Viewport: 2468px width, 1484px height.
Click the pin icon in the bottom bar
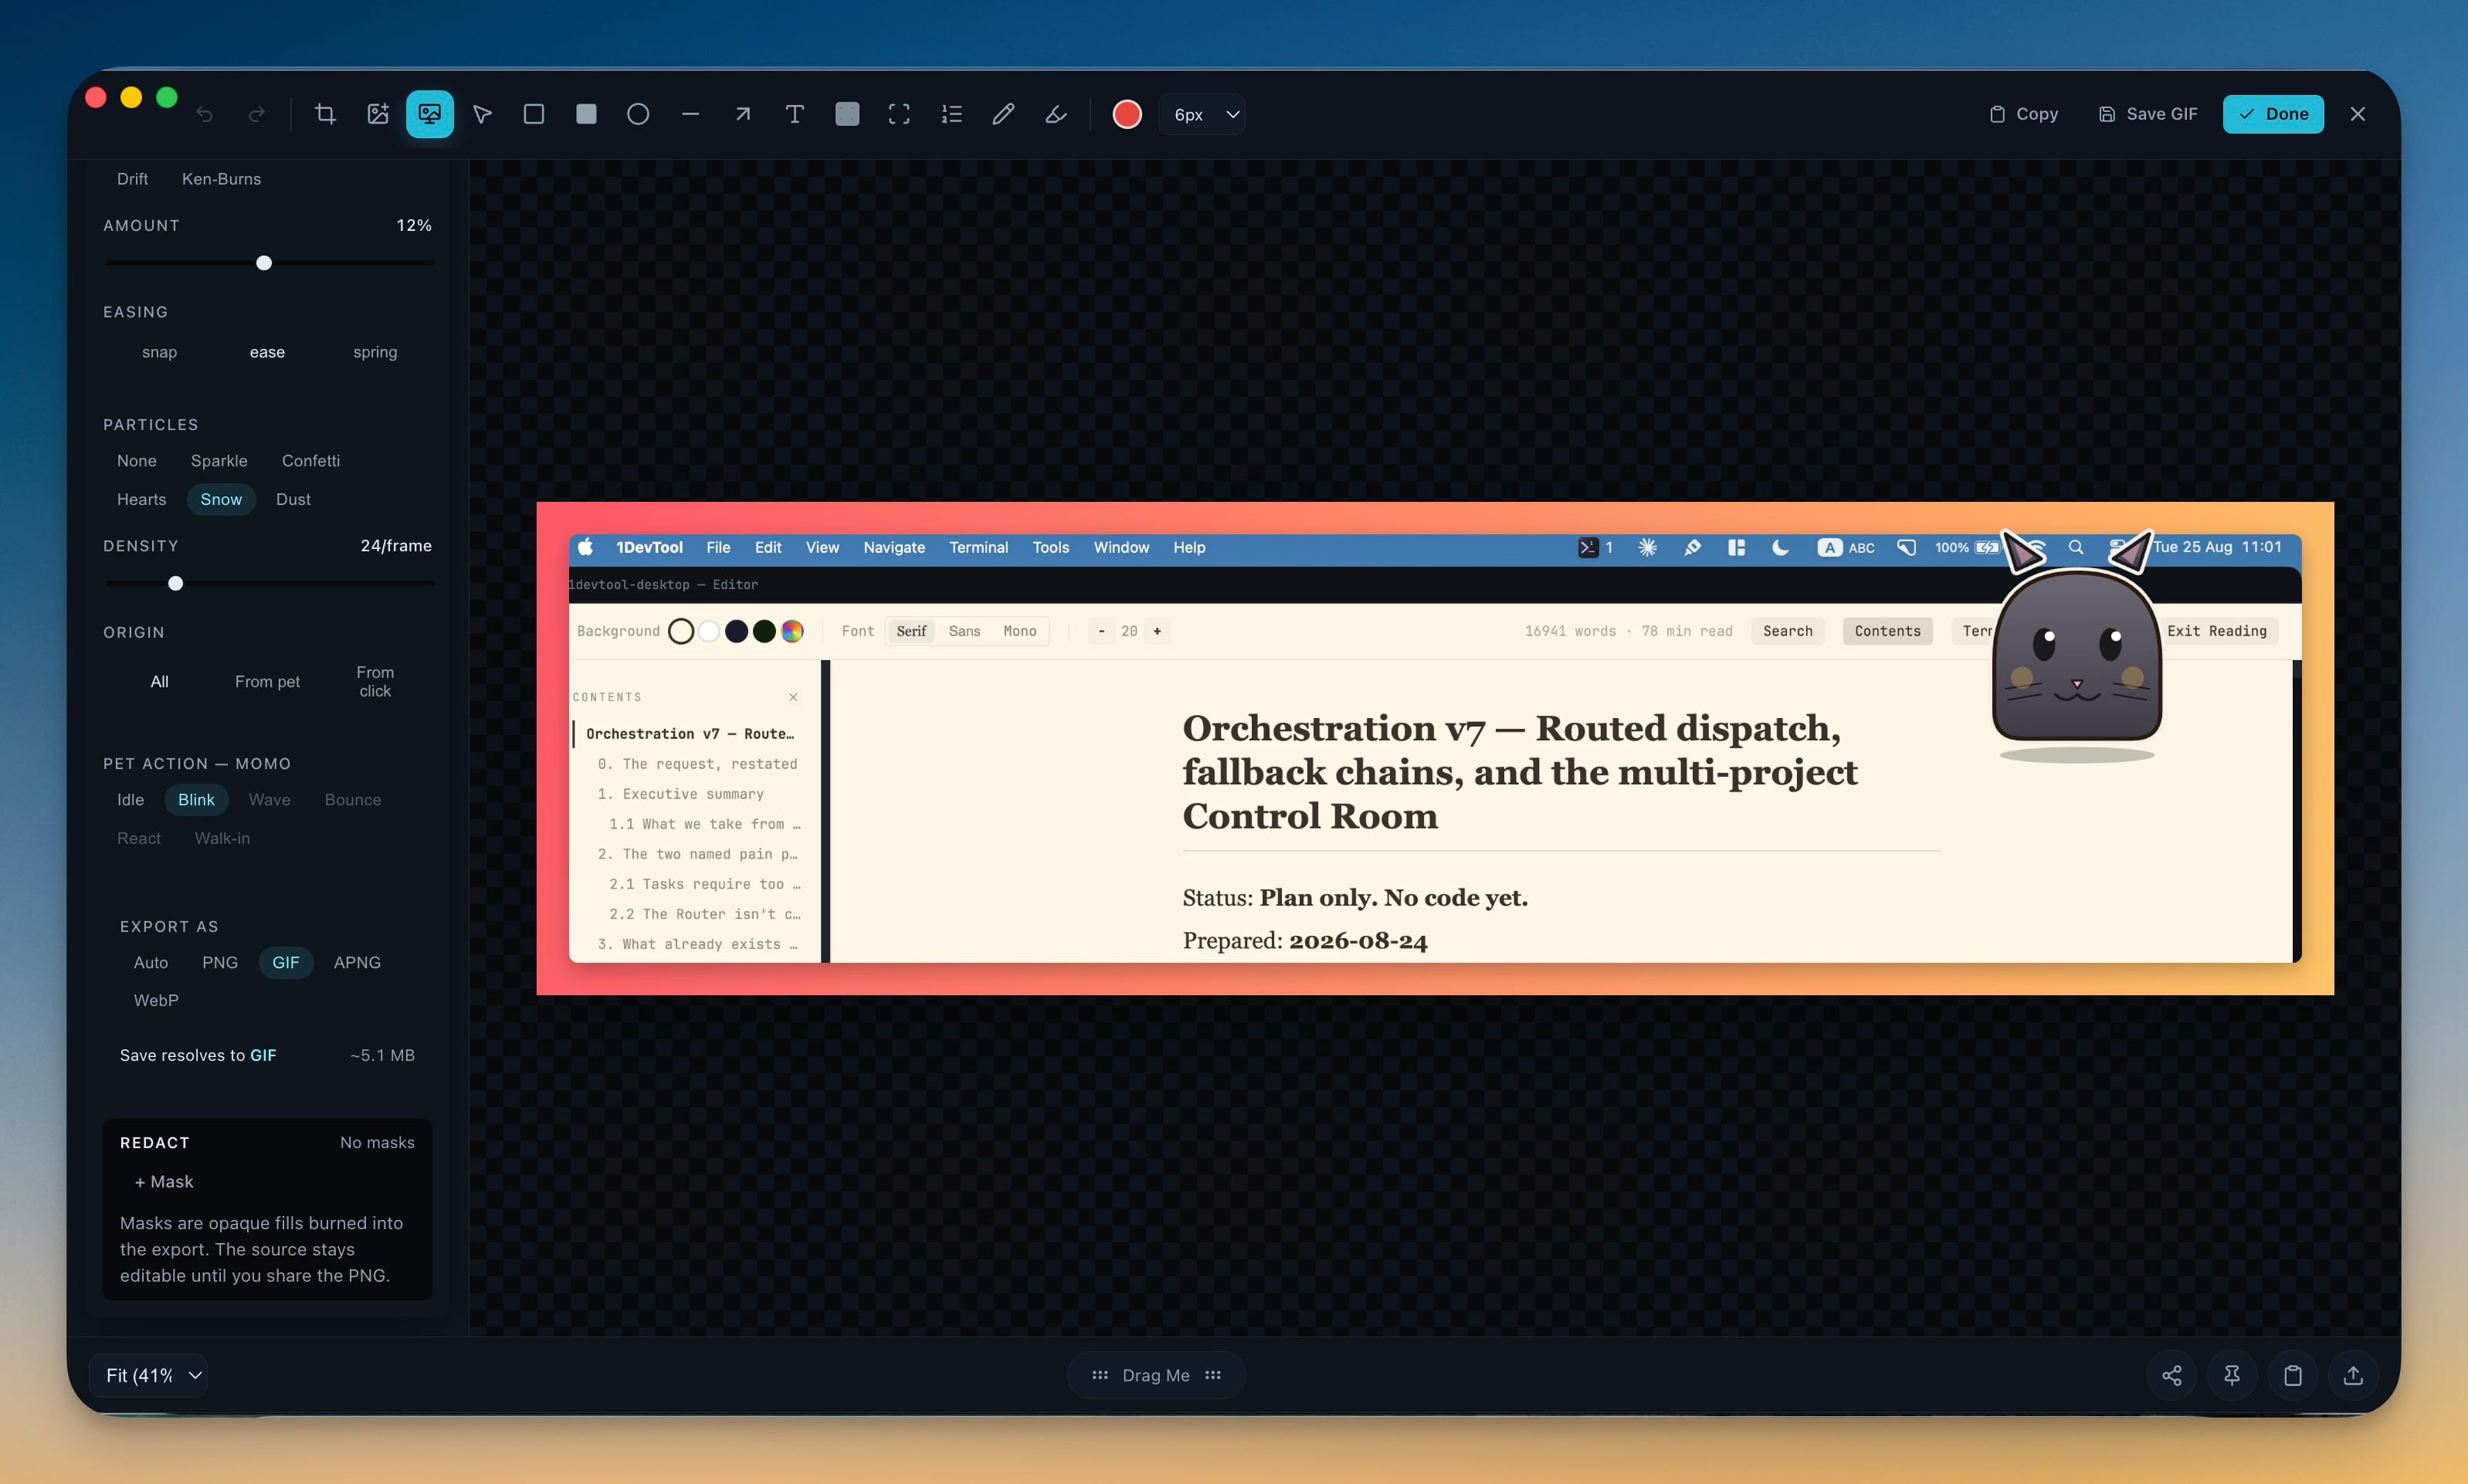2232,1375
